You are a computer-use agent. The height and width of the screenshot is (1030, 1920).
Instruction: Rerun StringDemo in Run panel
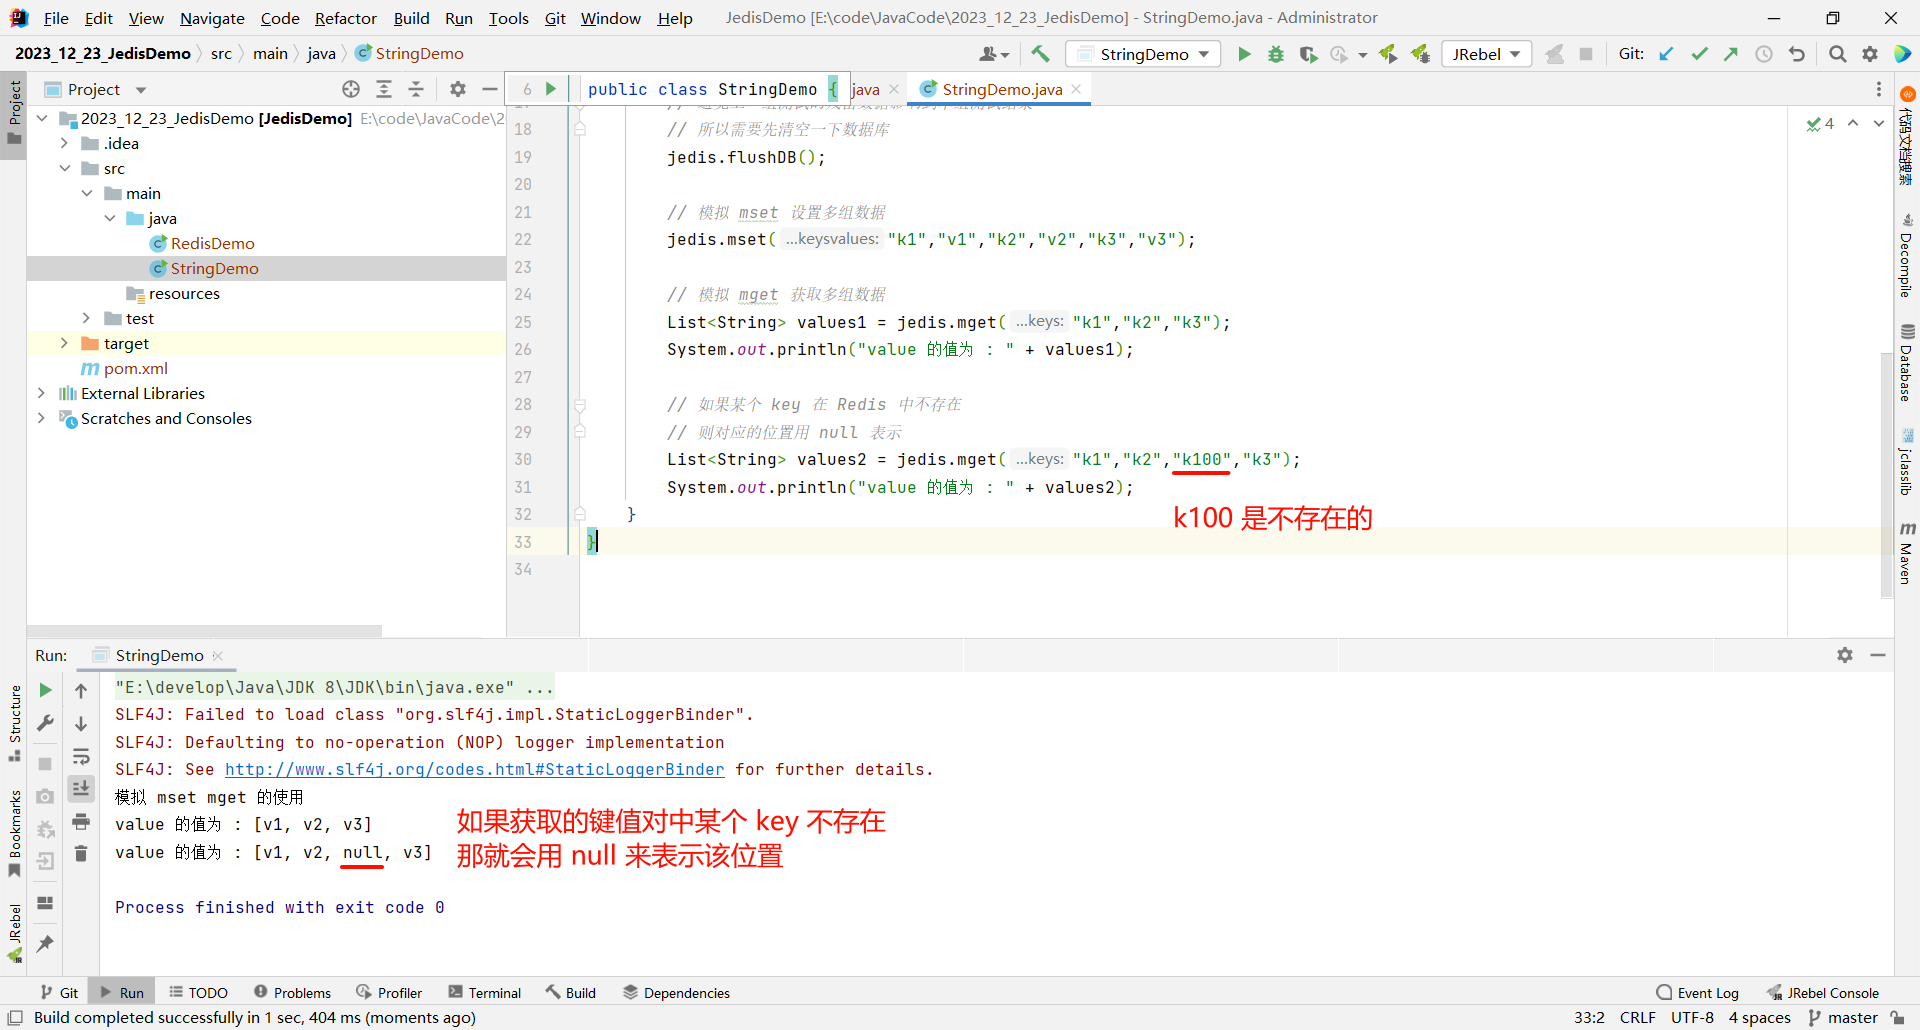[x=45, y=690]
